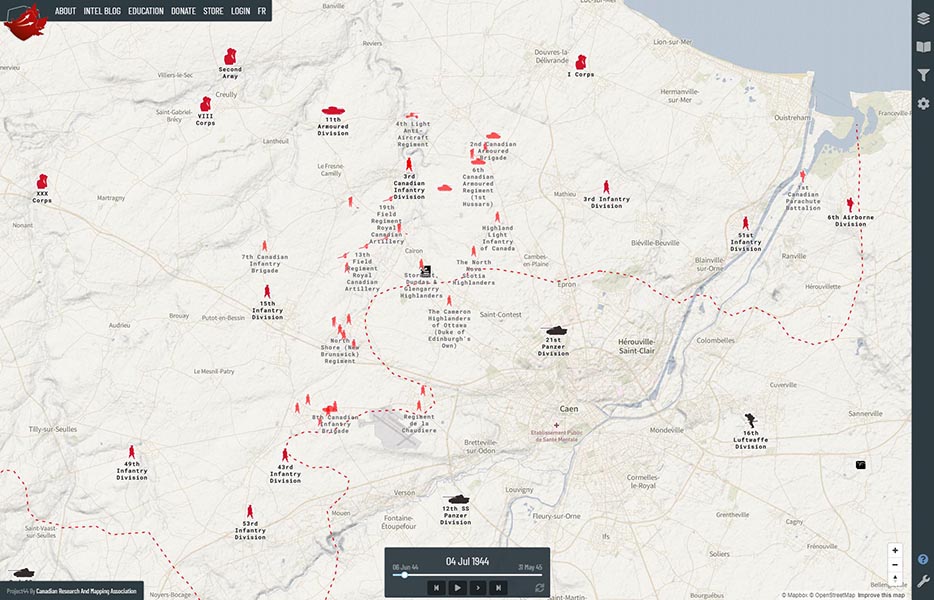Step forward one day on timeline
The height and width of the screenshot is (600, 934).
pos(478,588)
